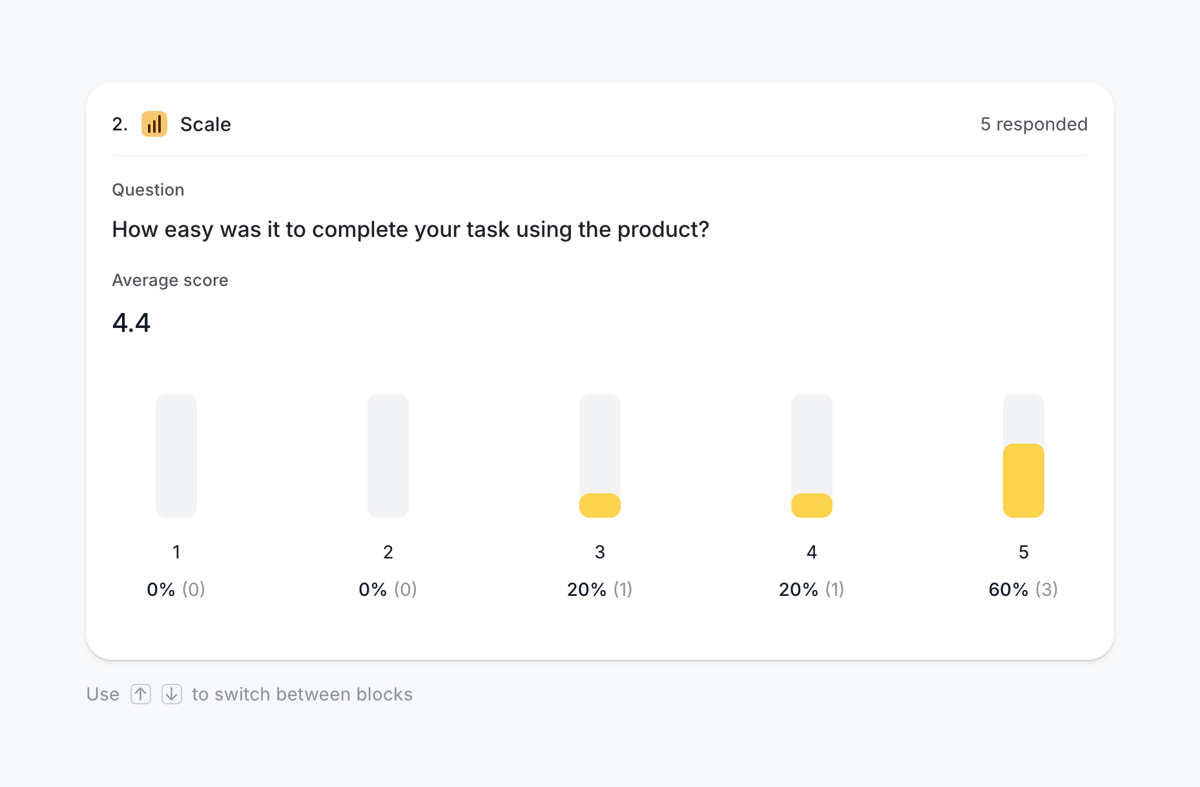Click the 60% (3) result label
1200x787 pixels.
point(1022,589)
